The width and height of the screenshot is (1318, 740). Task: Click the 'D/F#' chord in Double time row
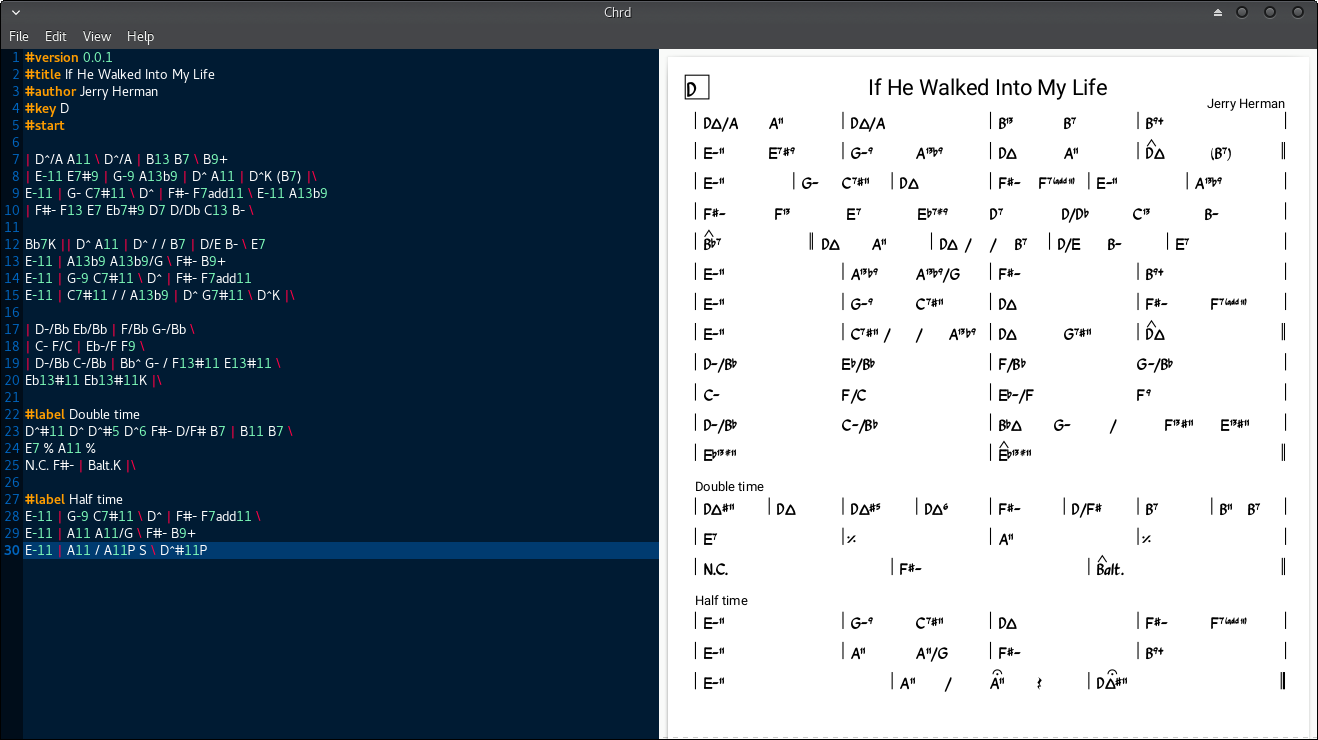pos(1086,509)
